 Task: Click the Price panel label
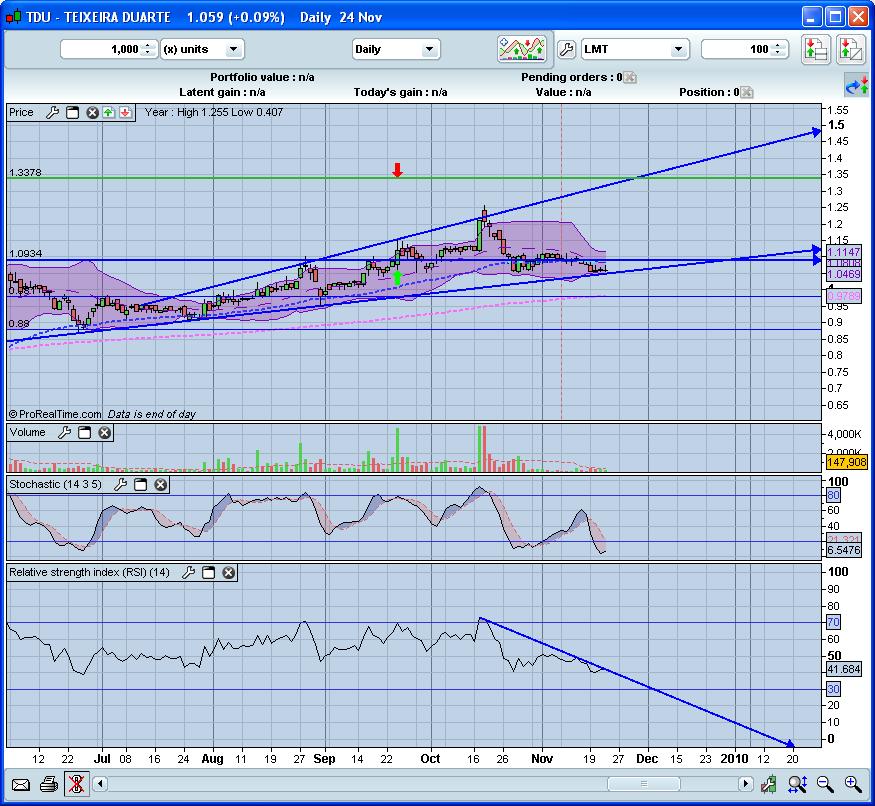tap(22, 112)
